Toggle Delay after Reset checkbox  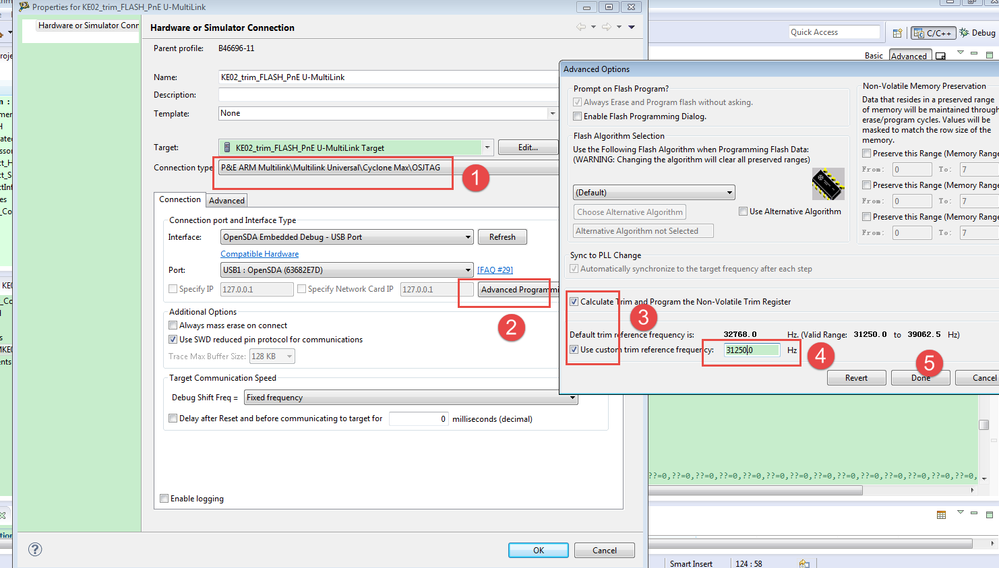173,418
